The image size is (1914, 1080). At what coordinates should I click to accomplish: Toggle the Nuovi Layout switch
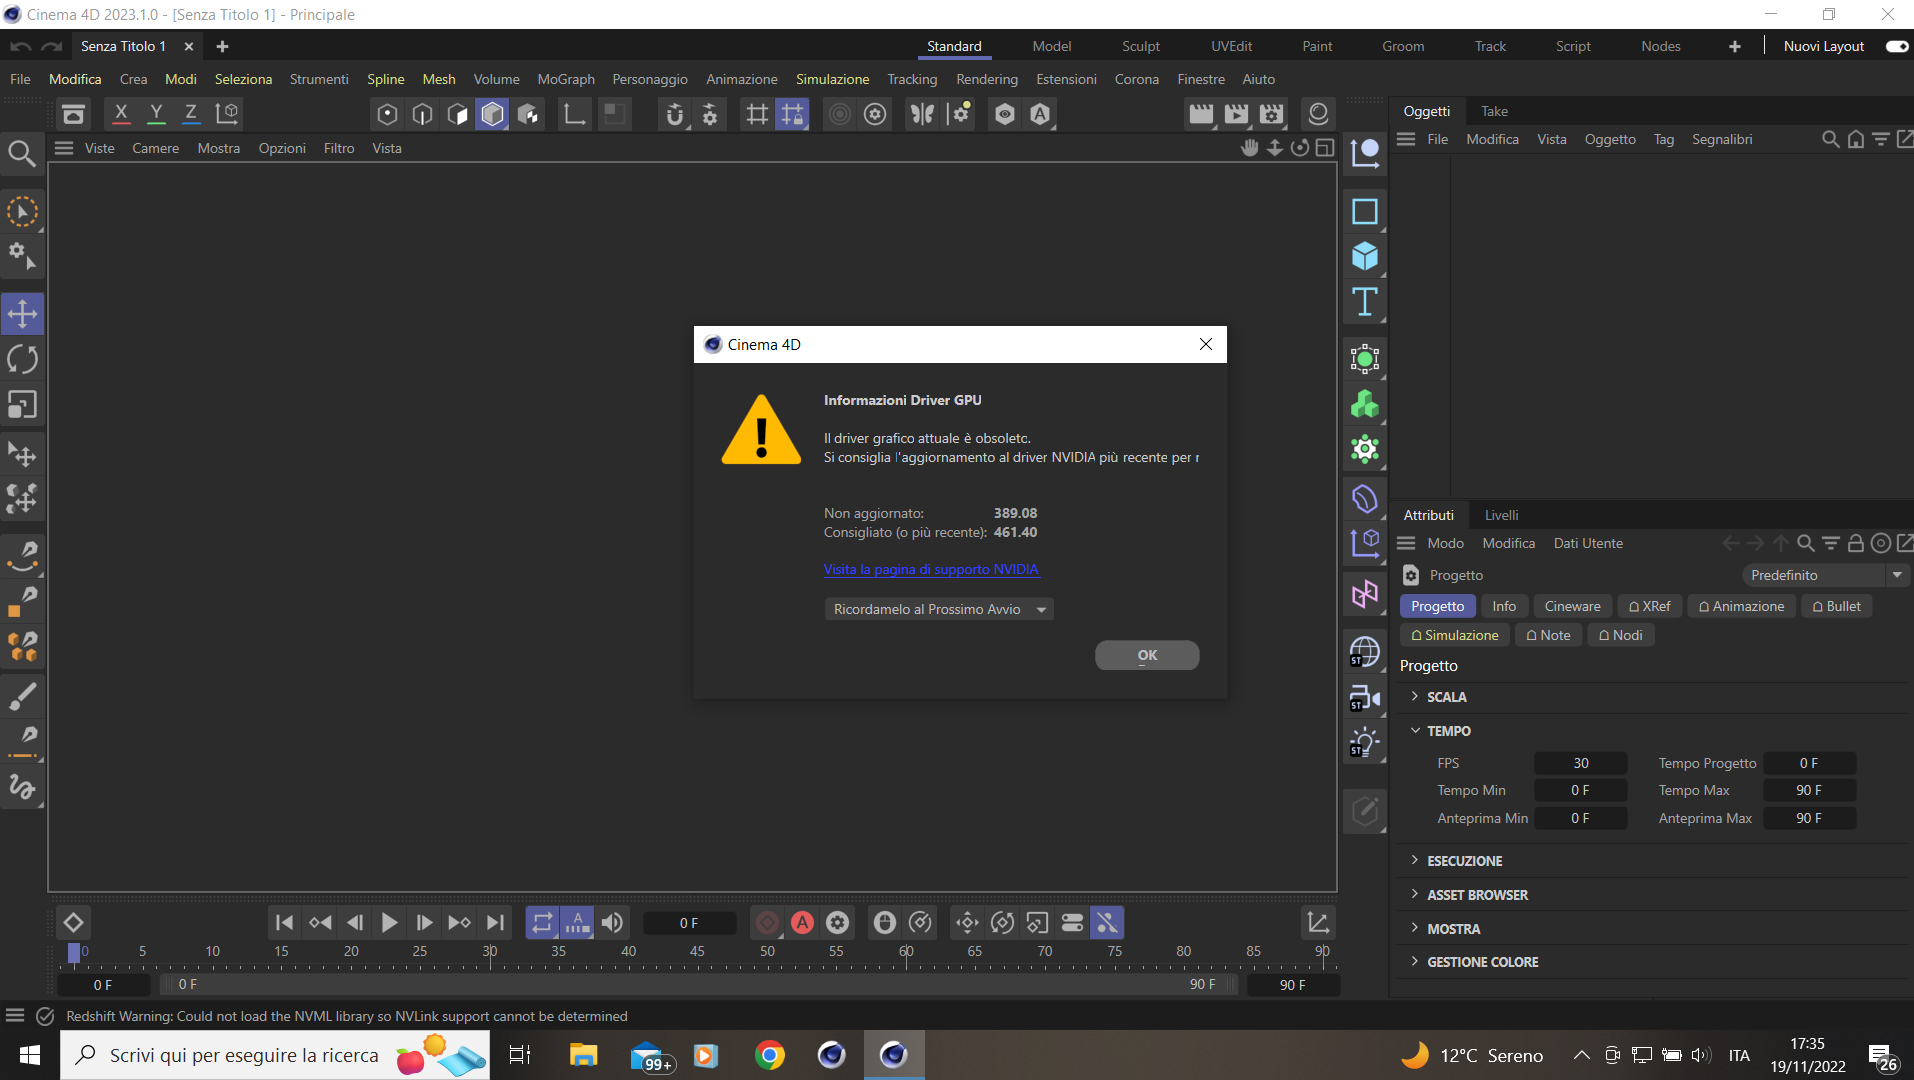(x=1896, y=46)
